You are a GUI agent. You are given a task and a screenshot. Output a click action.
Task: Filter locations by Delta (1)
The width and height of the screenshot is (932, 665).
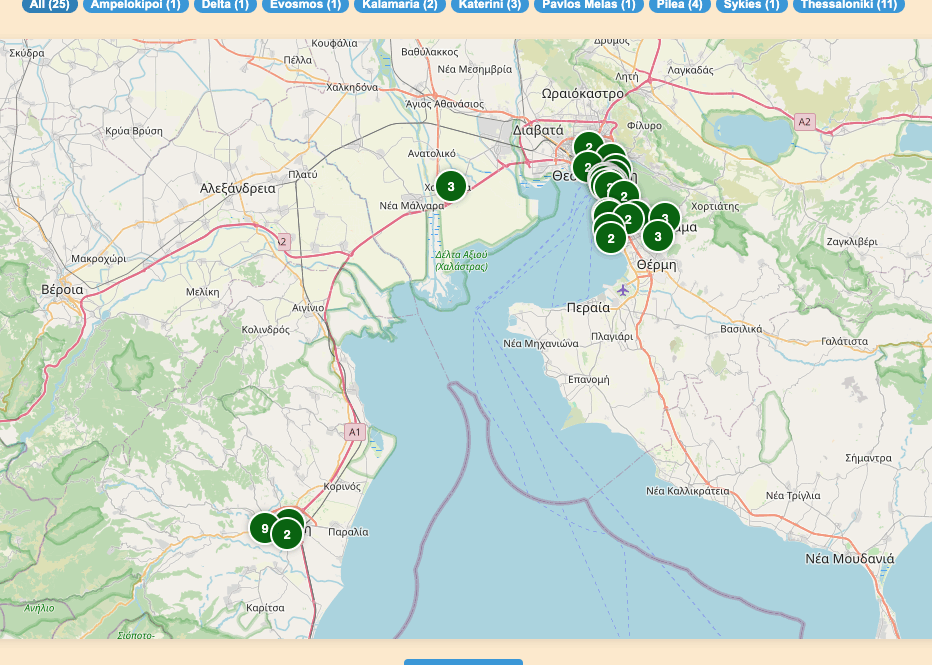tap(225, 5)
